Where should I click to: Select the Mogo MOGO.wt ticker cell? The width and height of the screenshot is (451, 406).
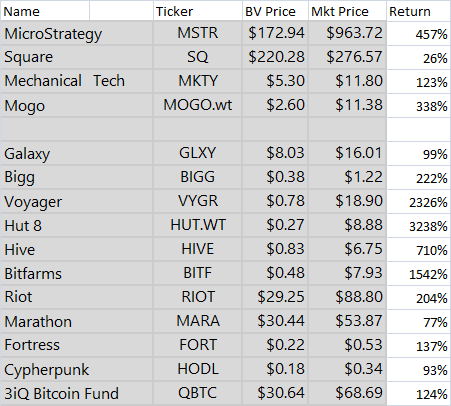click(198, 105)
